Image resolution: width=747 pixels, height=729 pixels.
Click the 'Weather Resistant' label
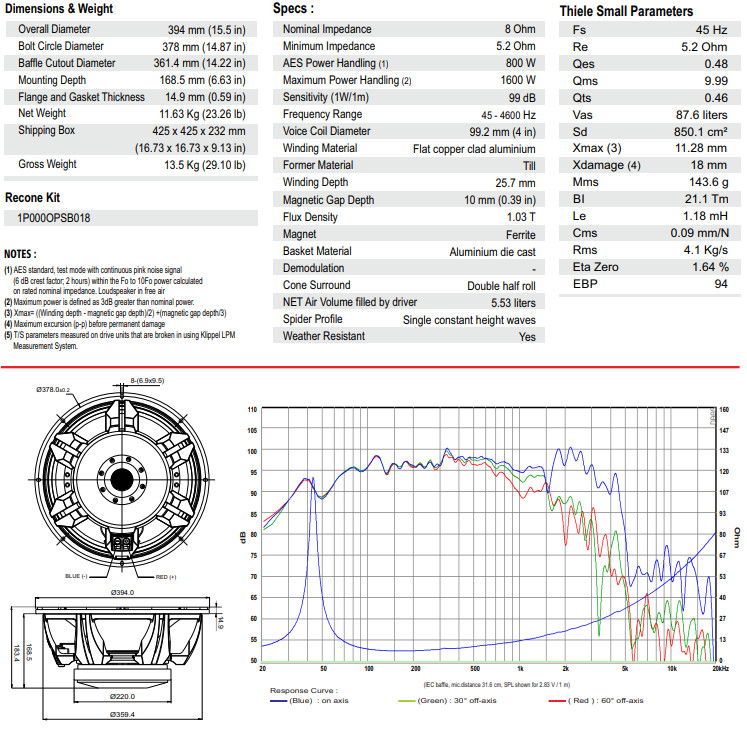coord(323,336)
